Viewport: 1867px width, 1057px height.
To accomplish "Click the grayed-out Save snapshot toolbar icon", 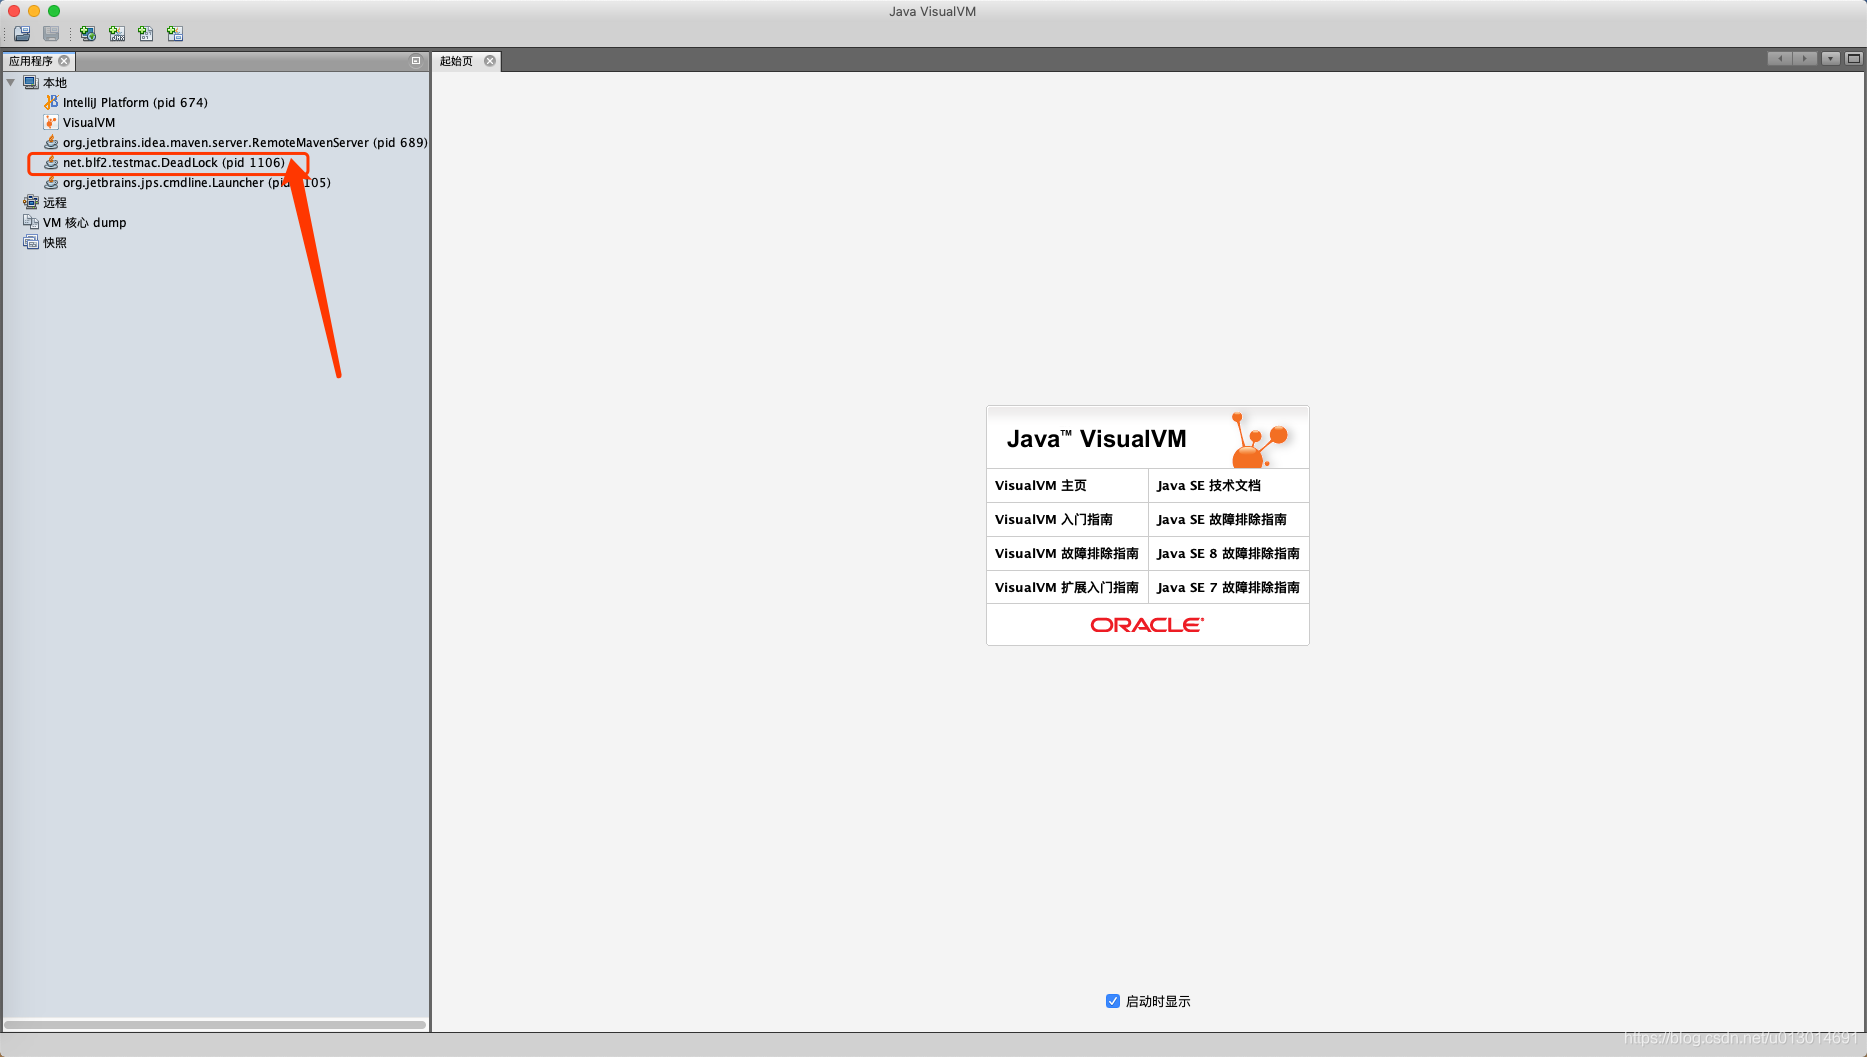I will tap(51, 34).
